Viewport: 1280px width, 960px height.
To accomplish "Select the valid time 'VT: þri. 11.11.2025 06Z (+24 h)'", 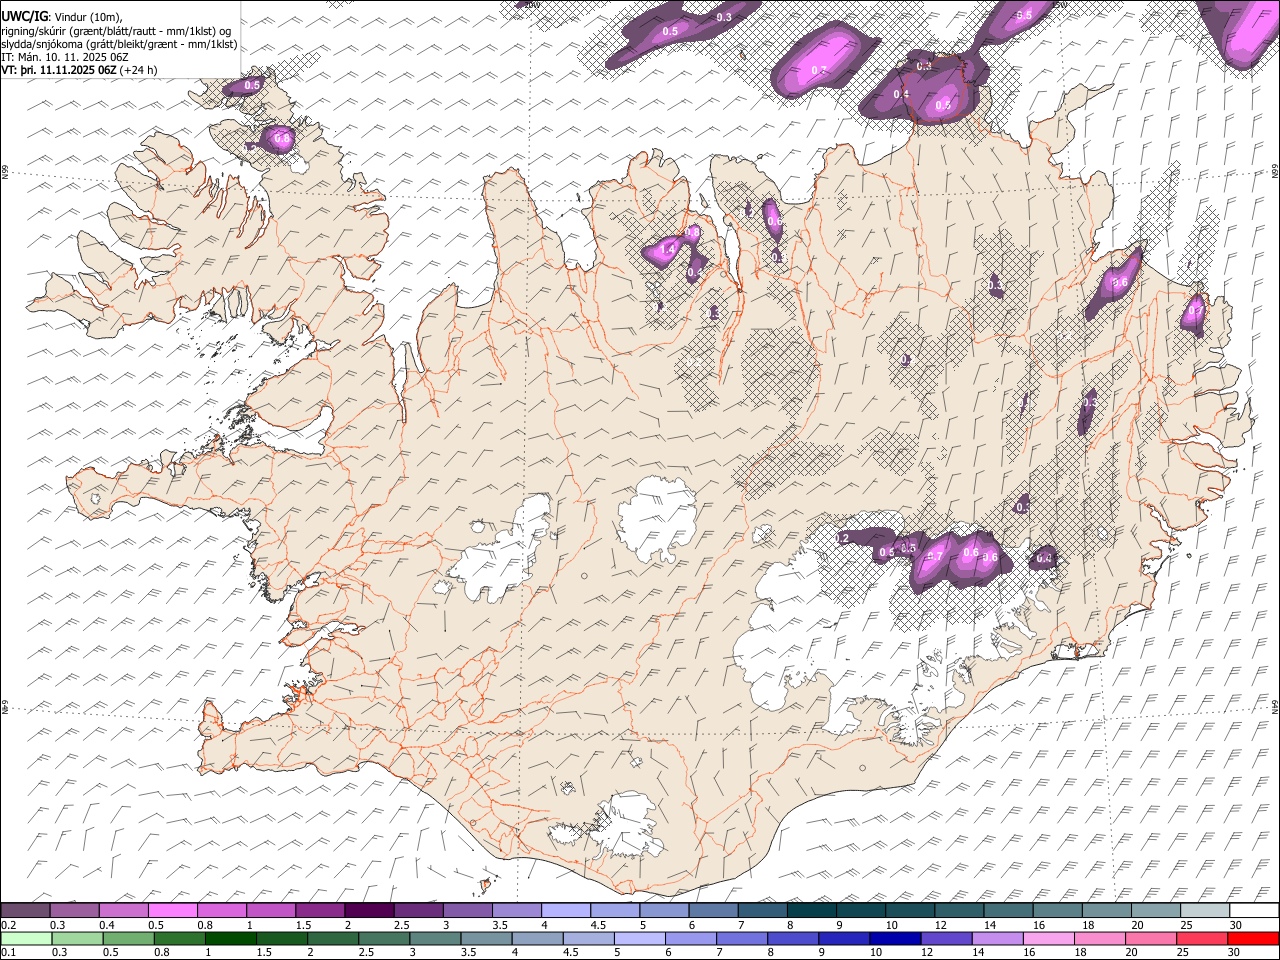I will [79, 70].
